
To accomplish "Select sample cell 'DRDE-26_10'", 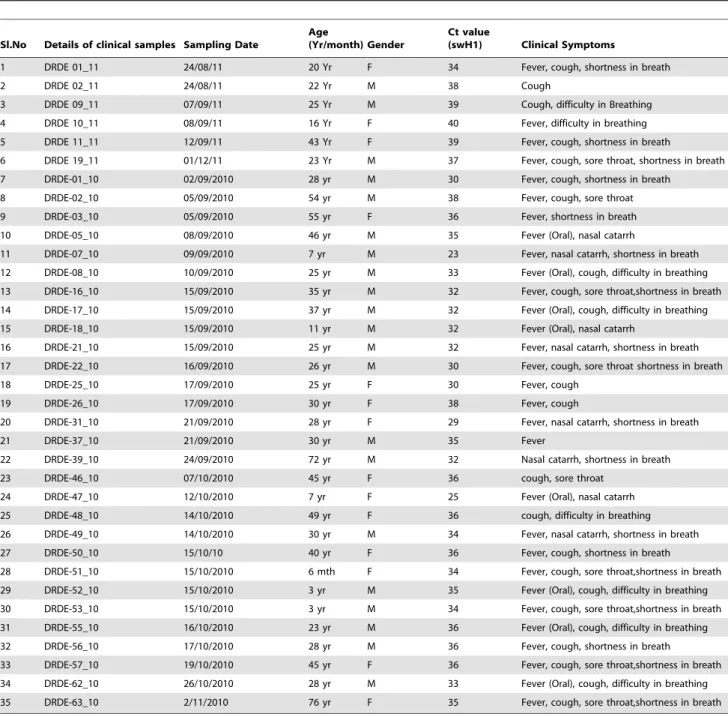I will (x=71, y=403).
